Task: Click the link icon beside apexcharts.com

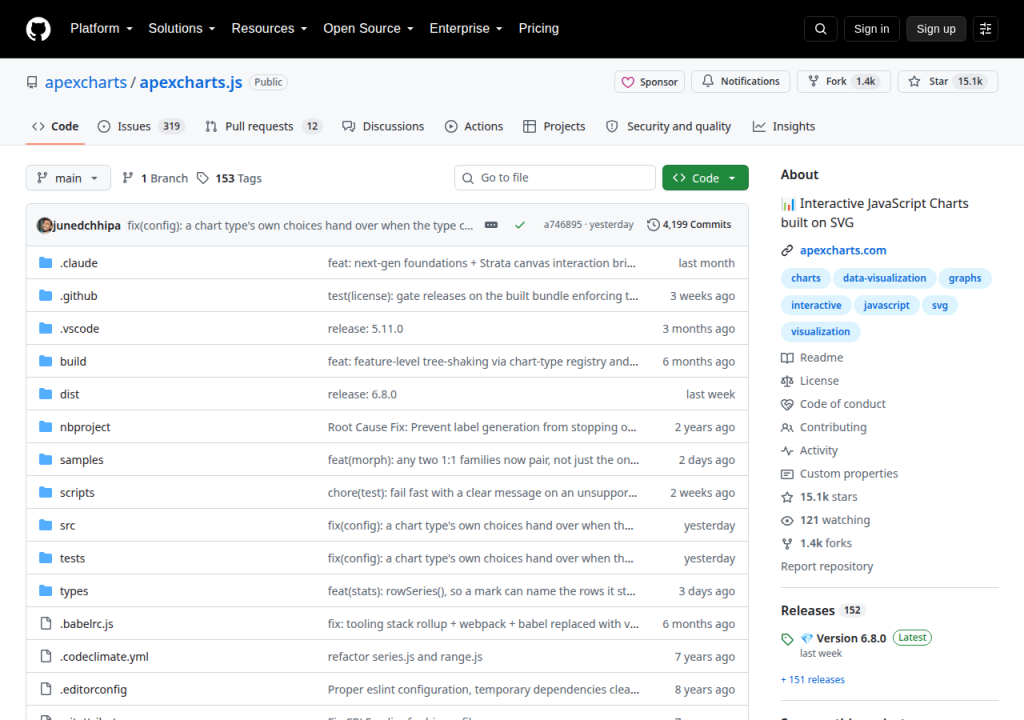Action: (787, 250)
